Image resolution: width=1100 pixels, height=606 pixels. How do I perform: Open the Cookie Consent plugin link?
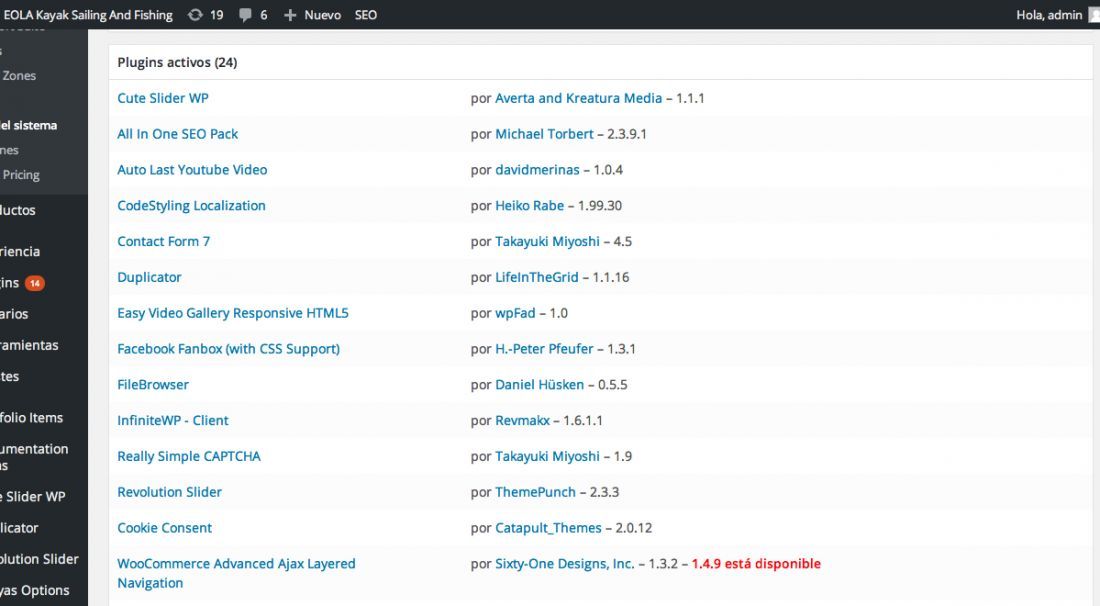(x=165, y=527)
